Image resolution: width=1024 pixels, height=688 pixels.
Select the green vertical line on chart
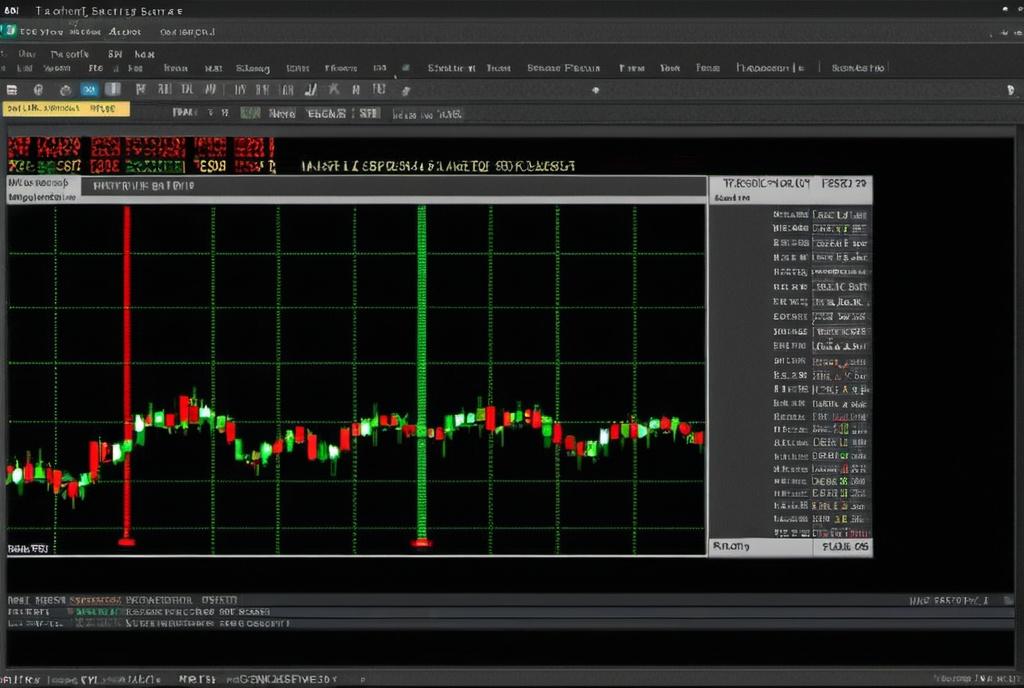422,372
